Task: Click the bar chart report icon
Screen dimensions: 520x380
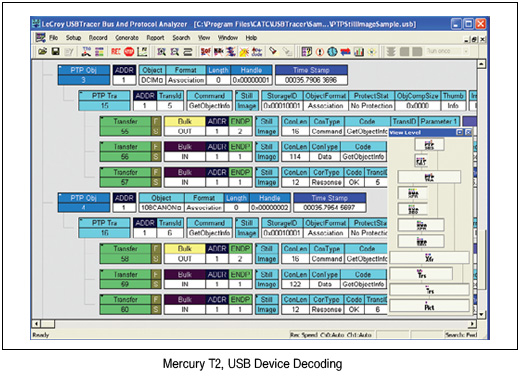Action: point(359,52)
